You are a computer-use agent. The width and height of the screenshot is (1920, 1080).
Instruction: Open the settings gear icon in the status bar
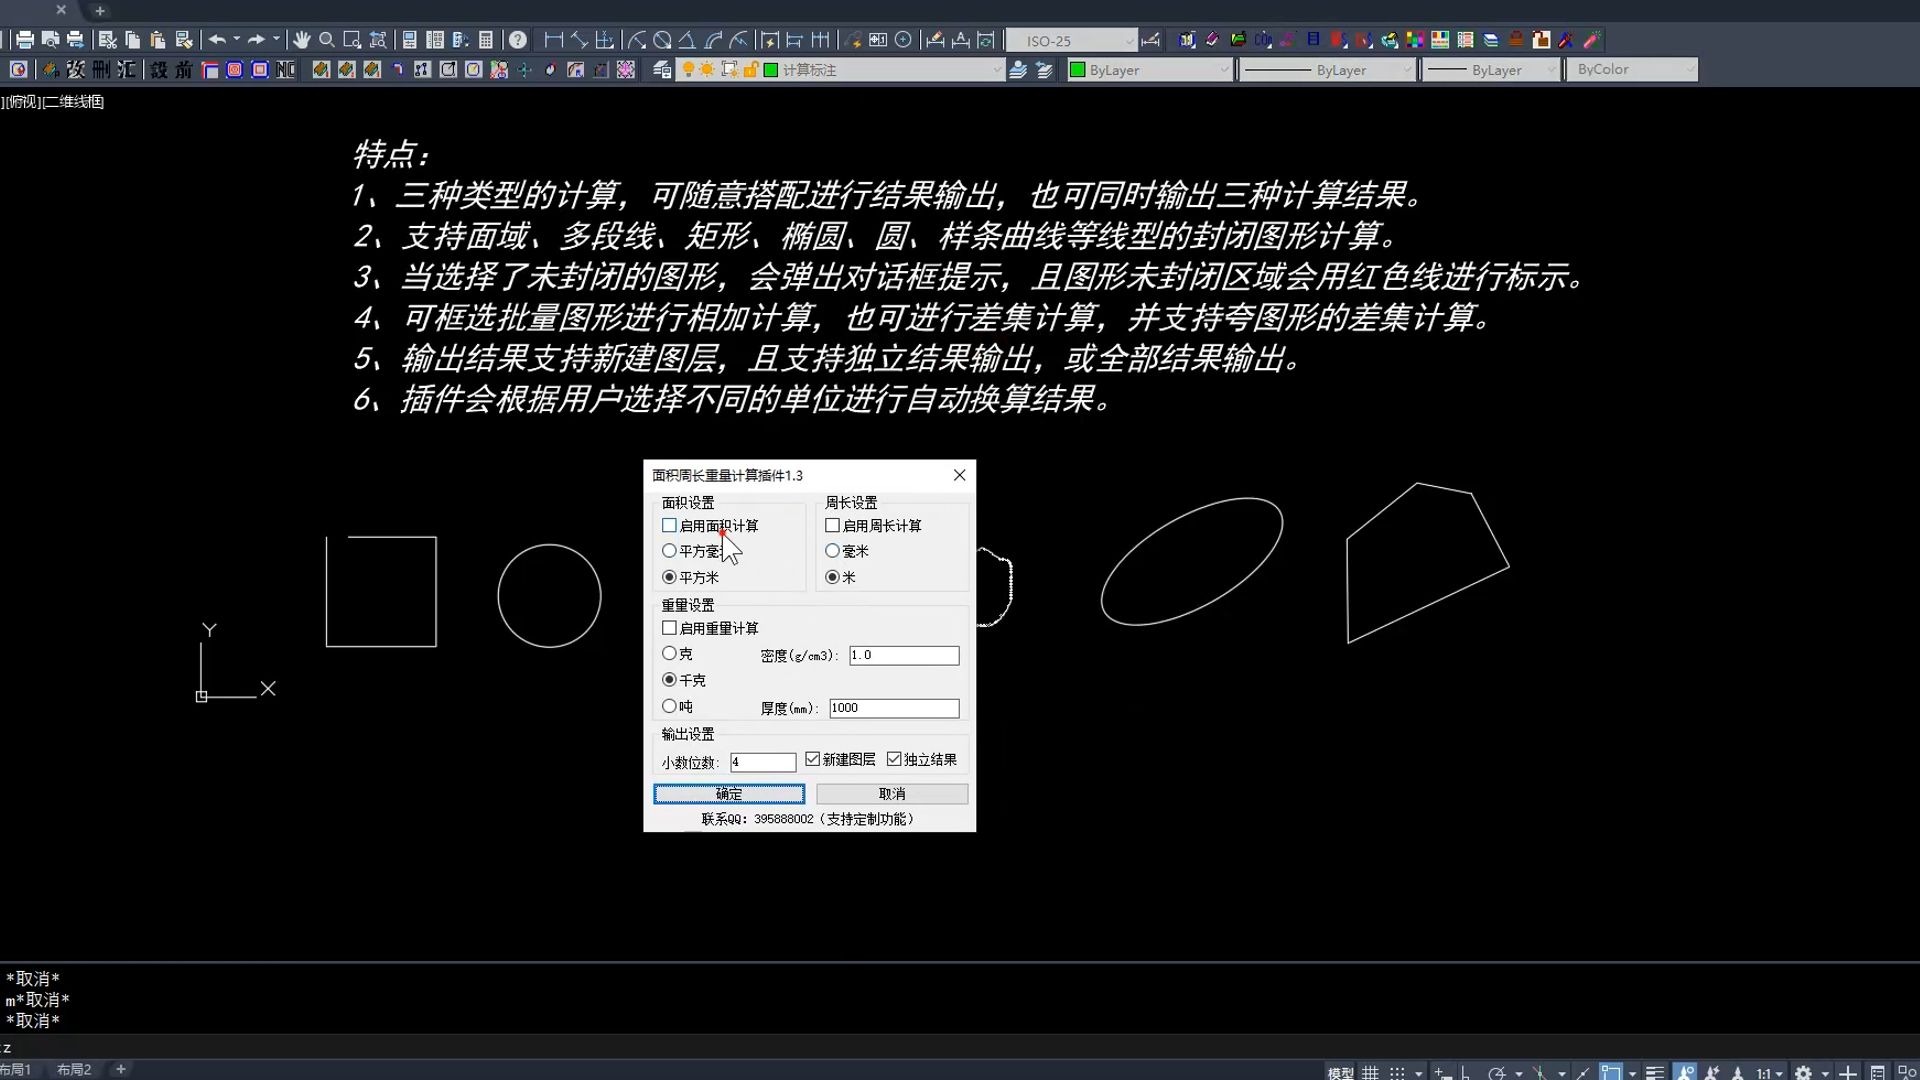pos(1805,1071)
